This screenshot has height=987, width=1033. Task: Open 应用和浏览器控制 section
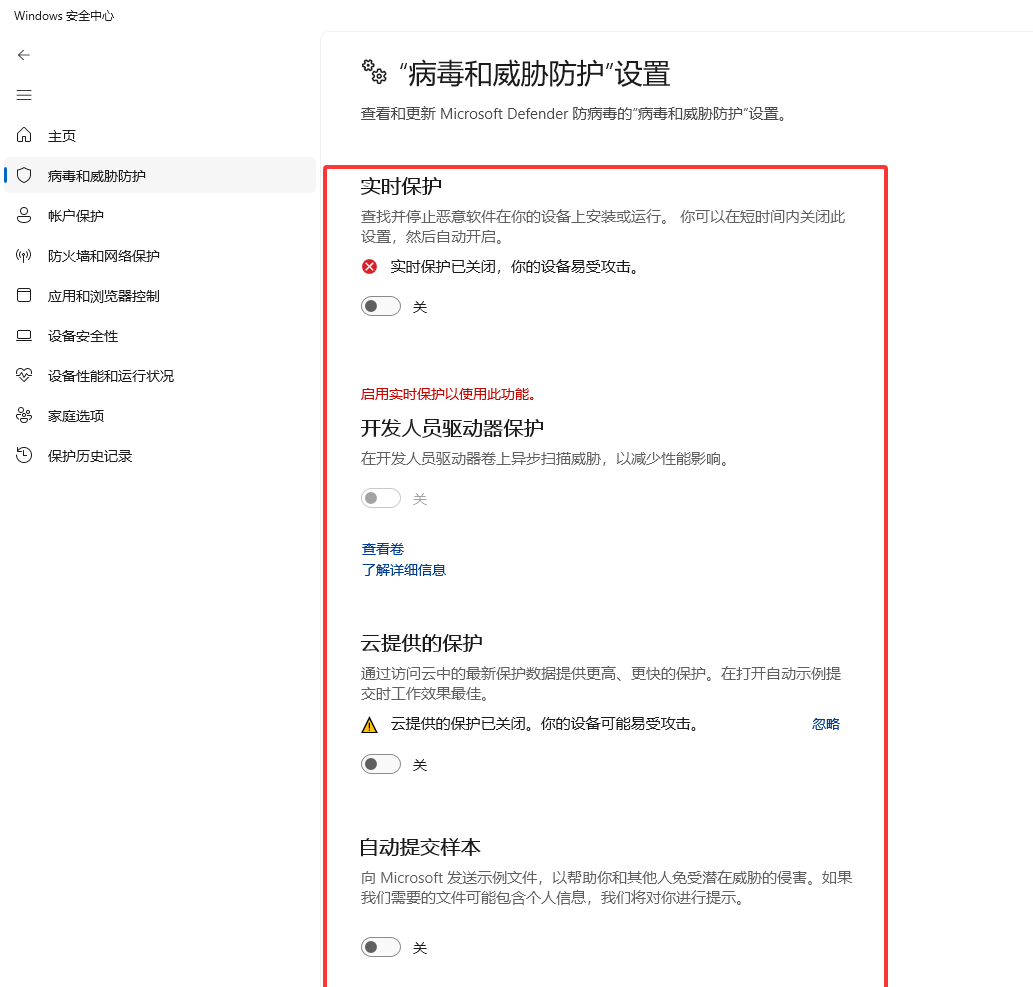click(160, 296)
